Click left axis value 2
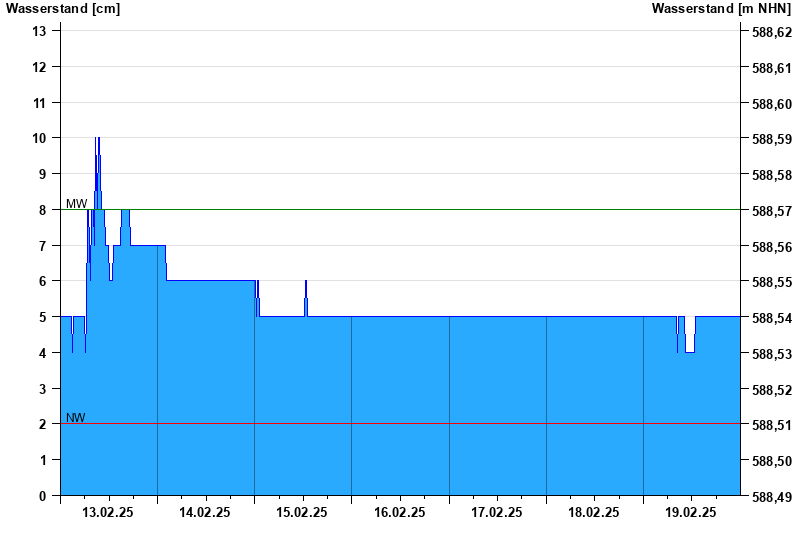The height and width of the screenshot is (550, 800). pos(42,424)
